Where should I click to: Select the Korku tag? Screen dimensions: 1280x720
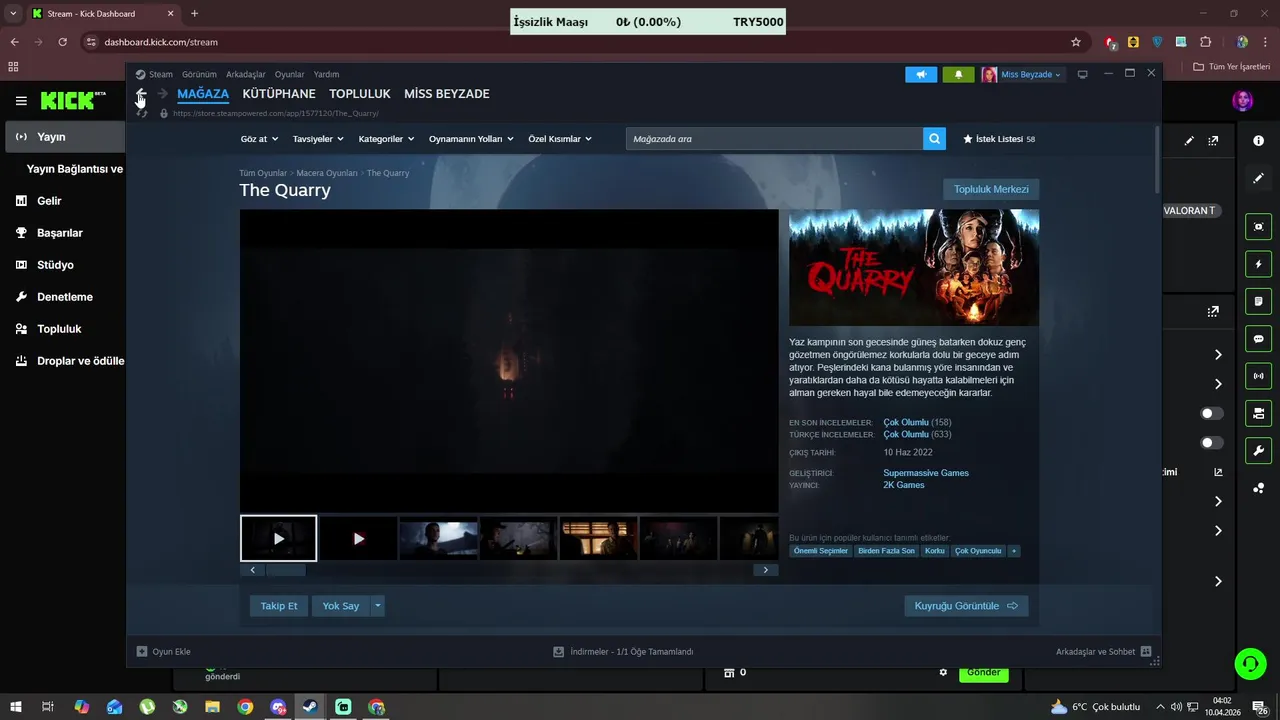(935, 551)
